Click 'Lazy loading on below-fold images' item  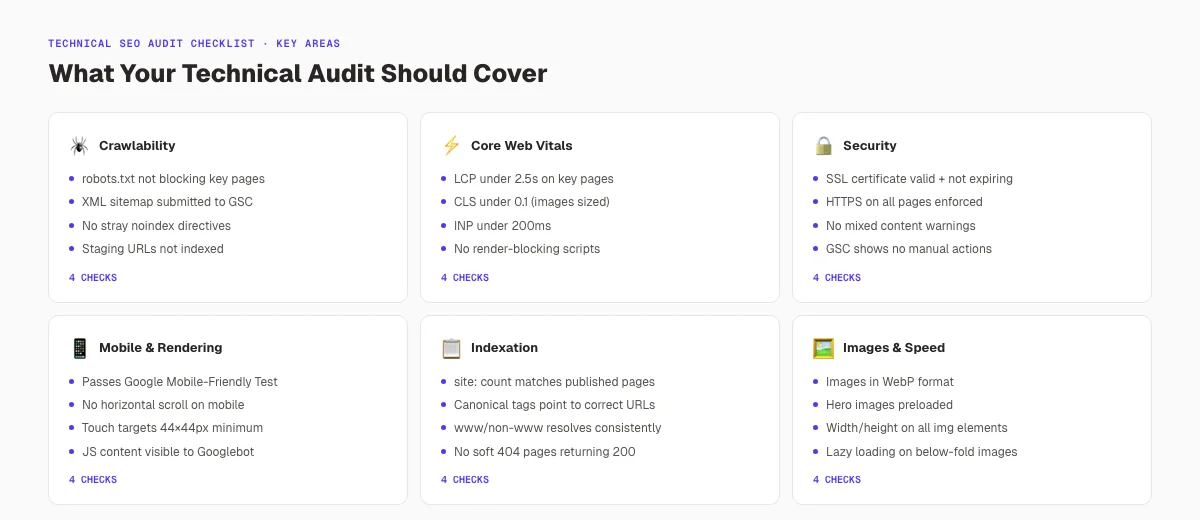coord(921,452)
